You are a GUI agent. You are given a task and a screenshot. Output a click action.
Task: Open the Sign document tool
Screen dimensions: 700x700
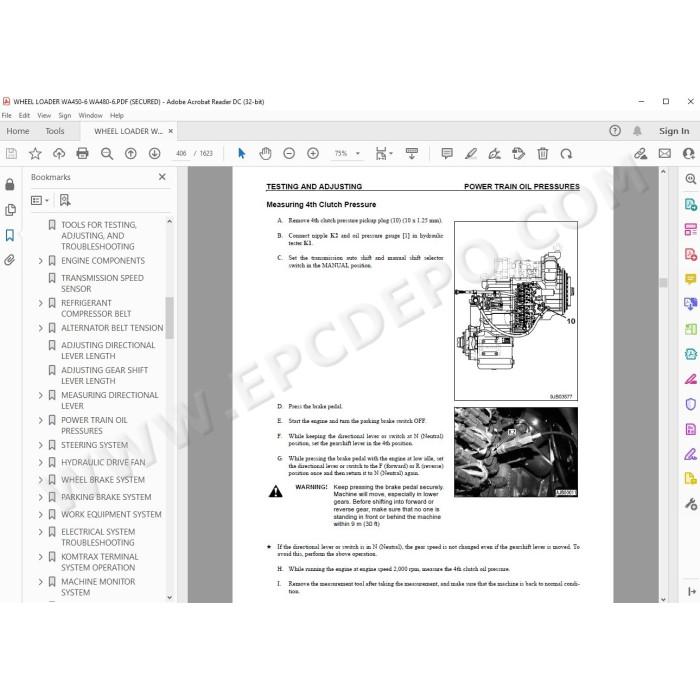coord(495,154)
